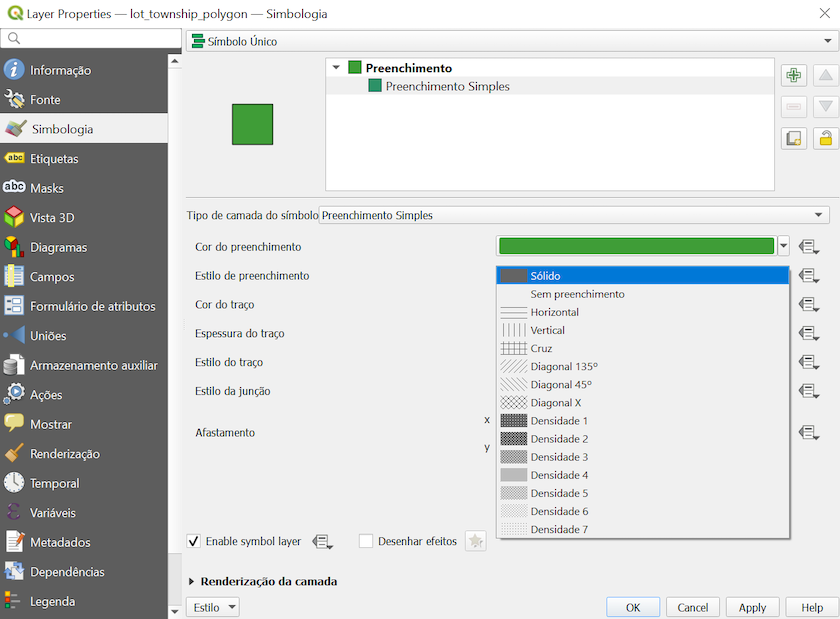The width and height of the screenshot is (840, 619).
Task: Open data-defined override for Espessura do traço
Action: click(809, 333)
